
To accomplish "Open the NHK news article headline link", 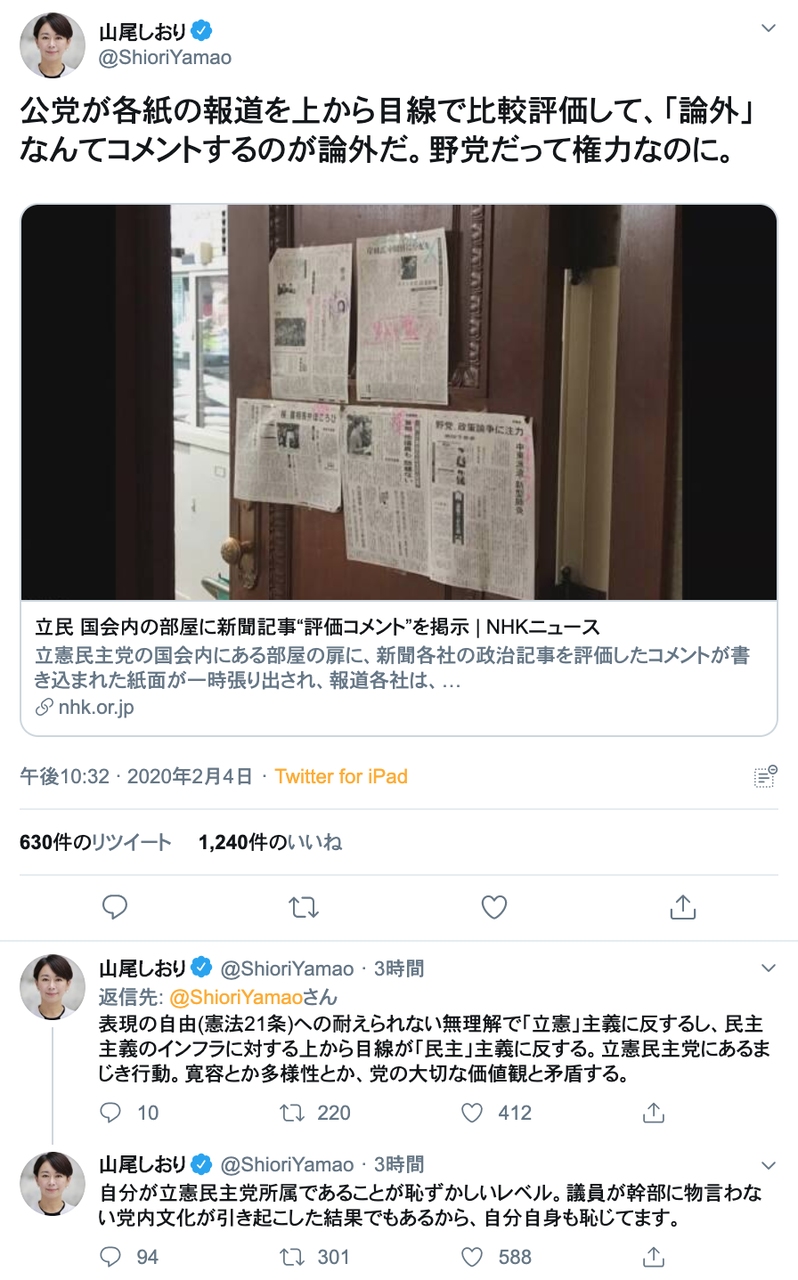I will tap(317, 628).
